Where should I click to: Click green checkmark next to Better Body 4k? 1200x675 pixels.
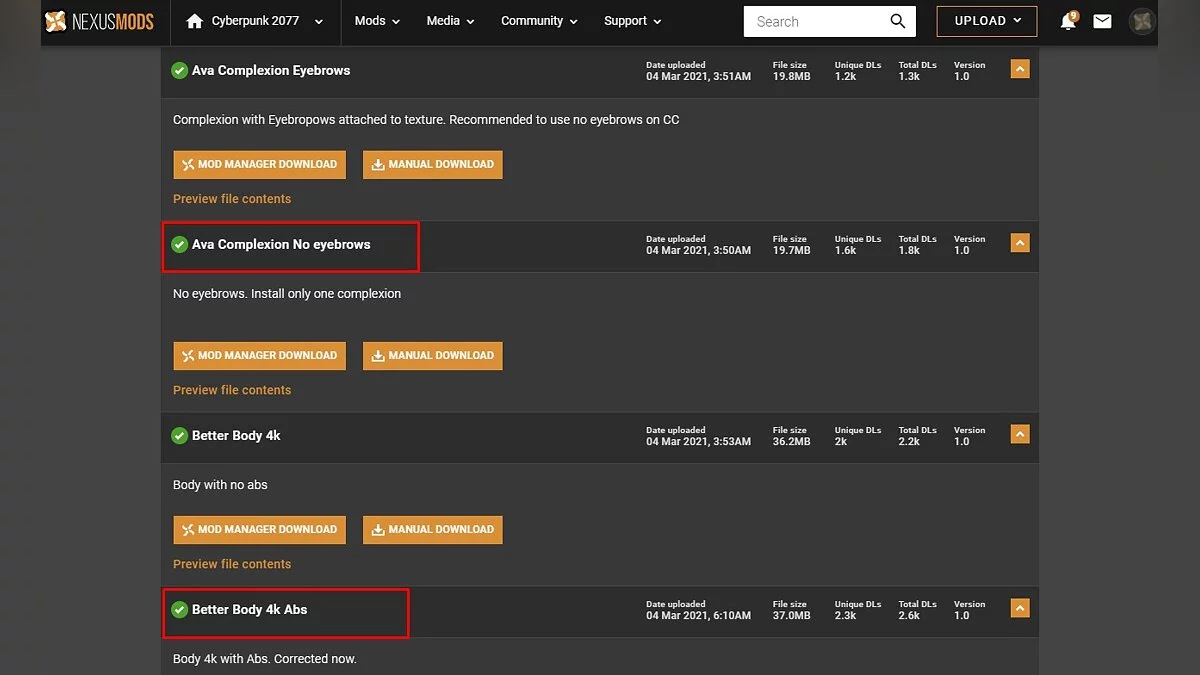[180, 436]
